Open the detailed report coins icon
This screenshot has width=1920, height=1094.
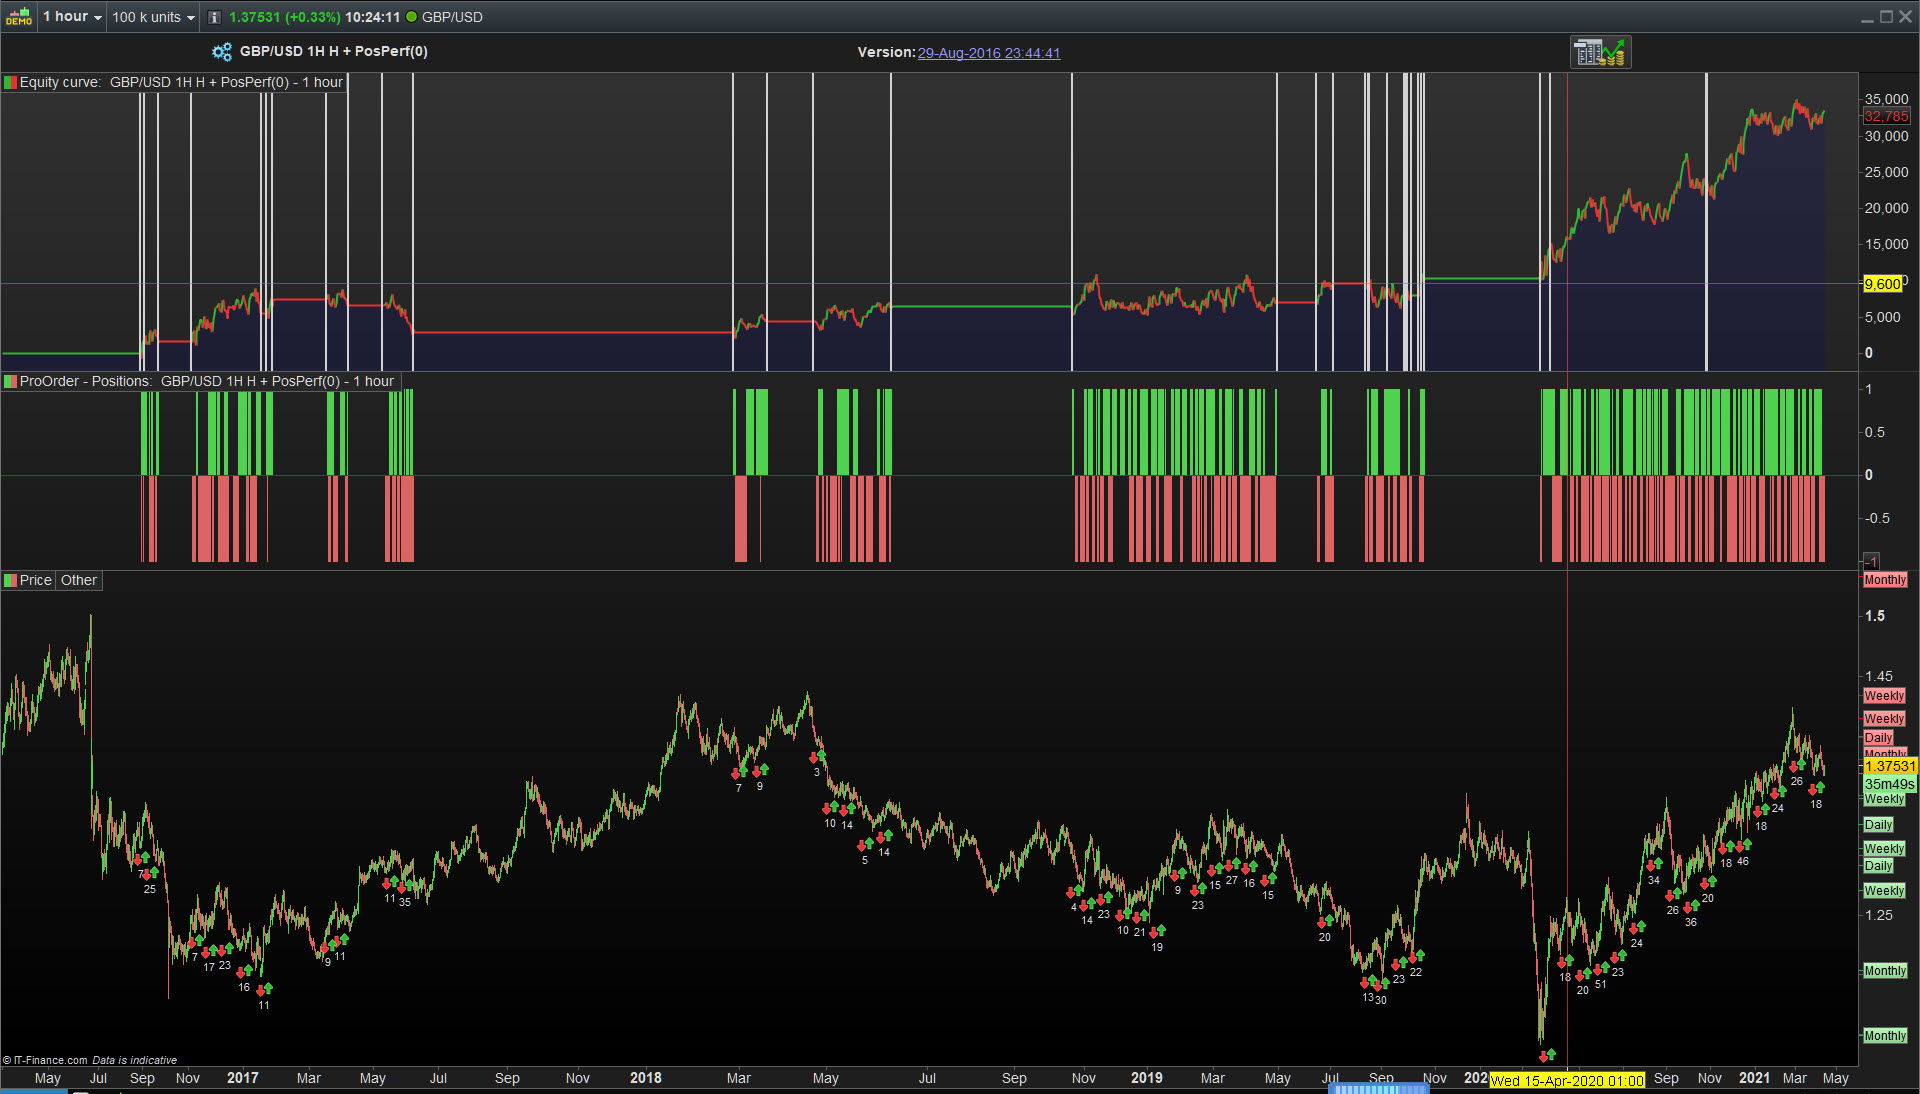coord(1600,52)
